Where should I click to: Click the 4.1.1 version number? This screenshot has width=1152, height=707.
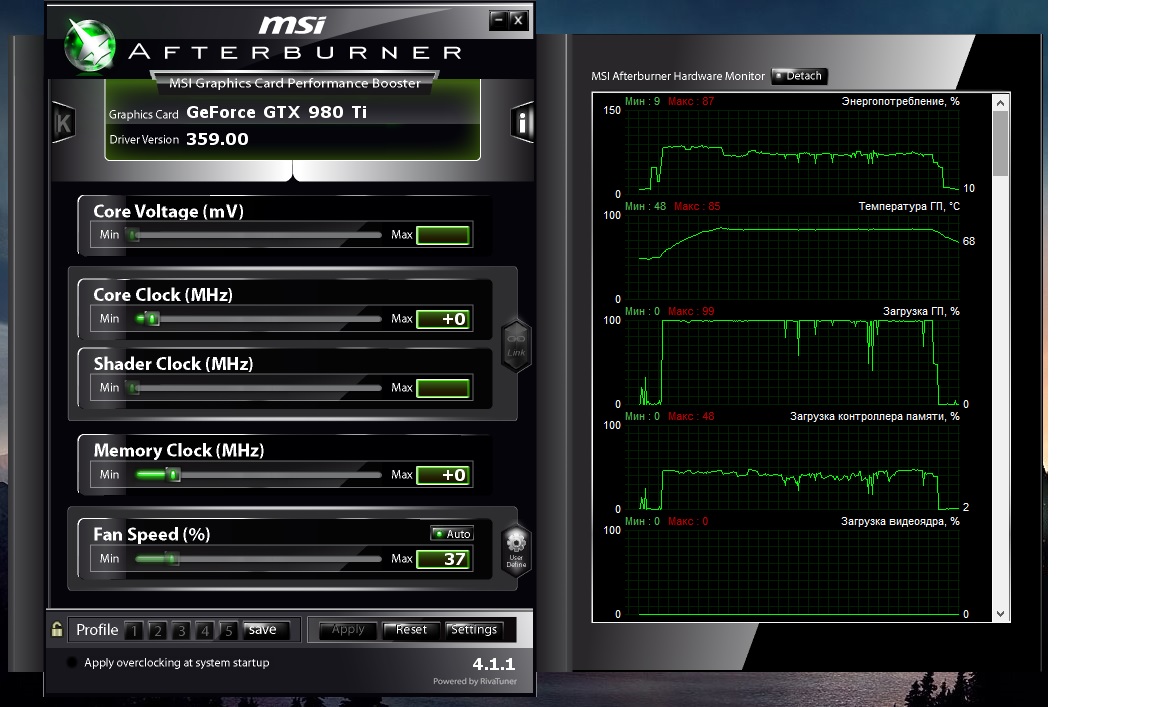[494, 664]
